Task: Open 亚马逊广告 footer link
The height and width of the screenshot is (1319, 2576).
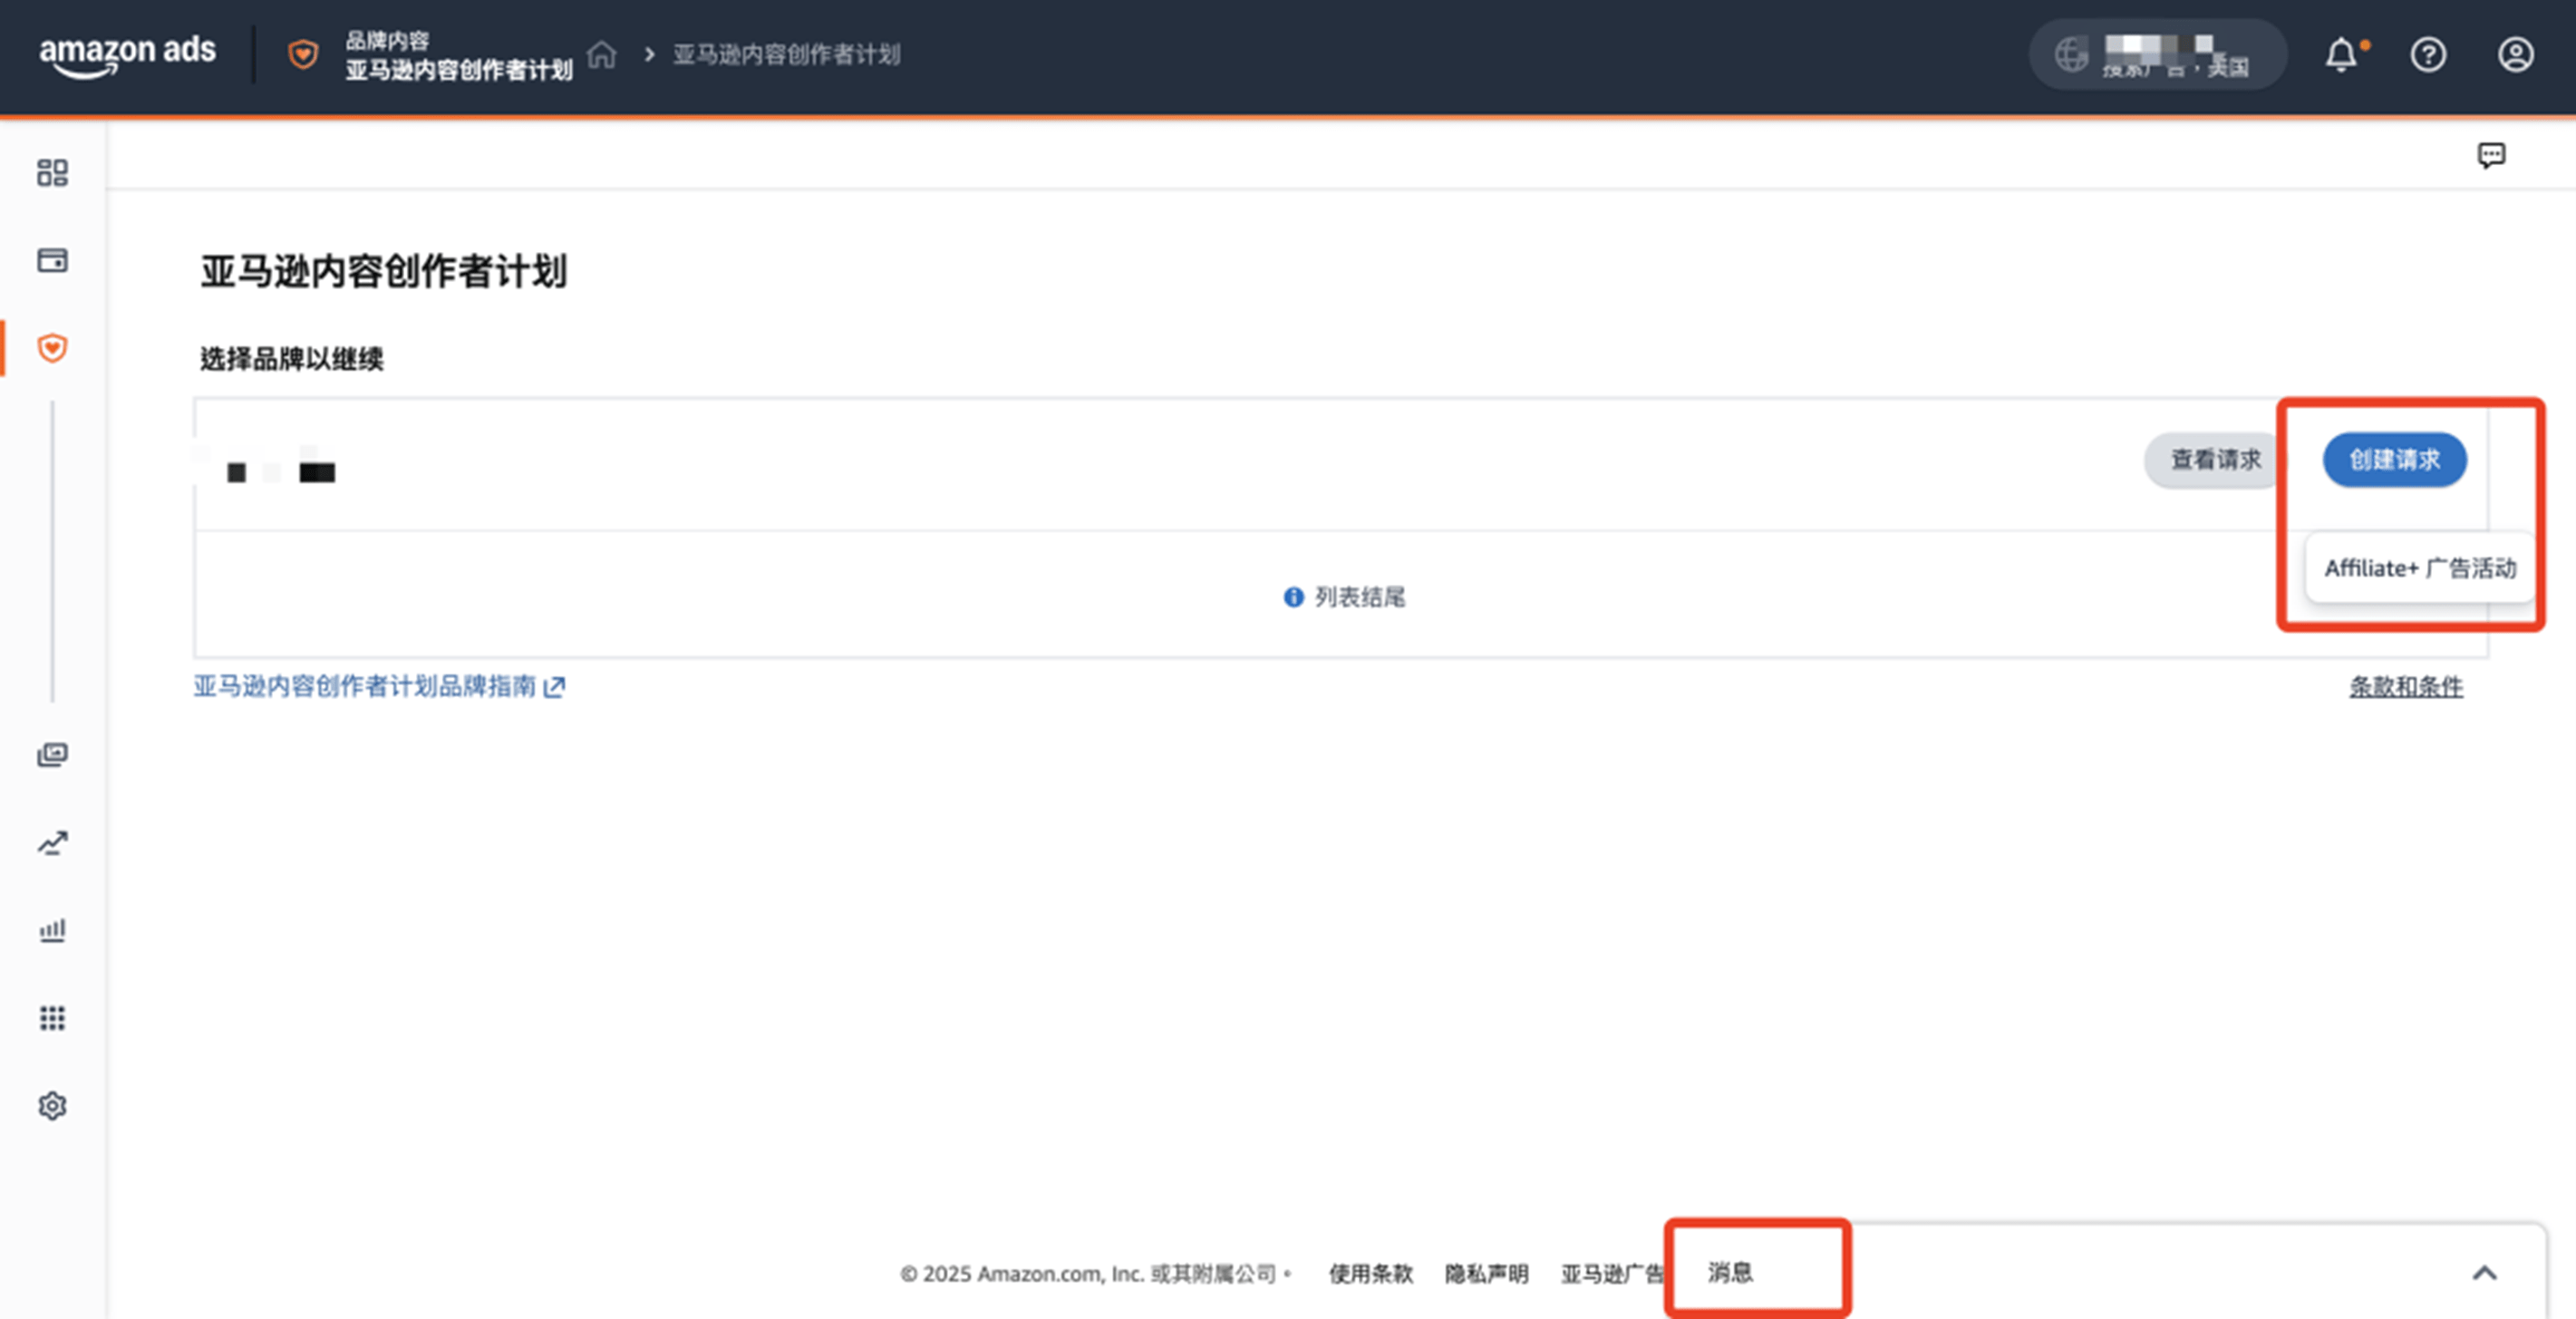Action: point(1612,1273)
